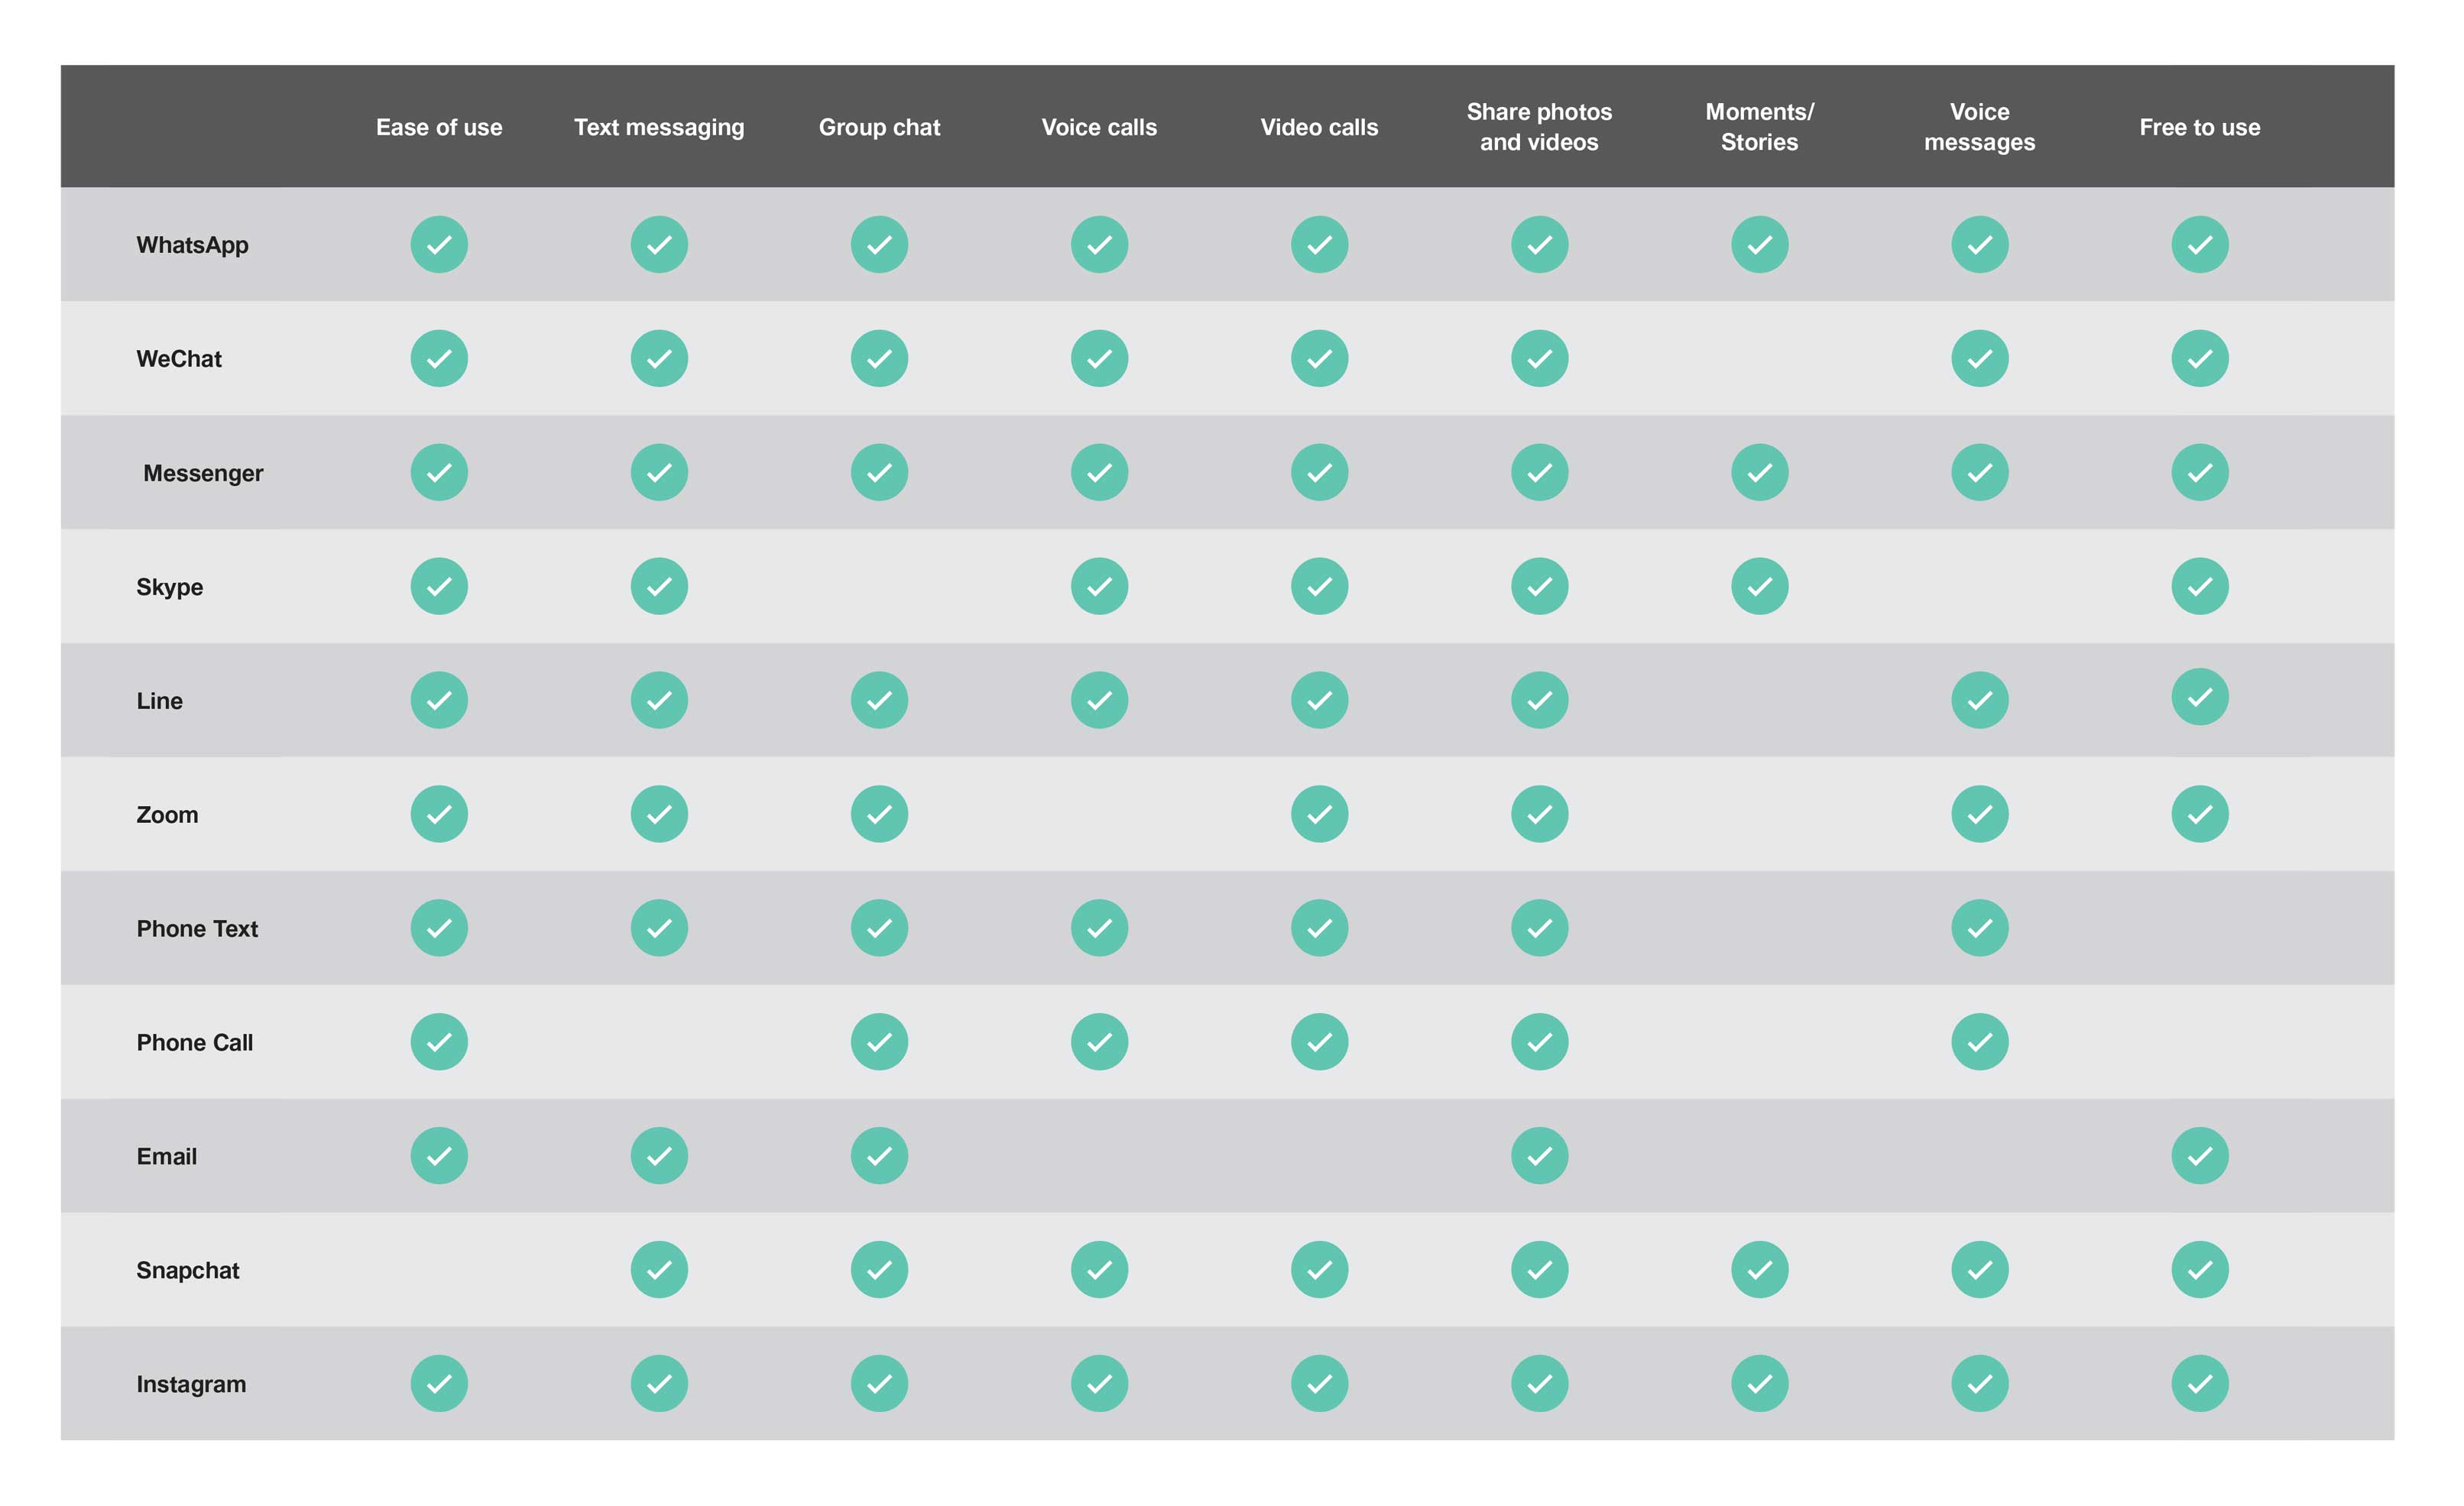Select the Snapchat row label
This screenshot has height=1506, width=2464.
pos(188,1271)
